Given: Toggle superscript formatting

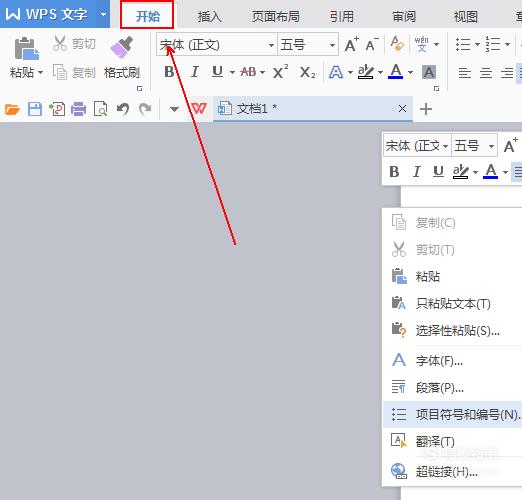Looking at the screenshot, I should click(280, 72).
